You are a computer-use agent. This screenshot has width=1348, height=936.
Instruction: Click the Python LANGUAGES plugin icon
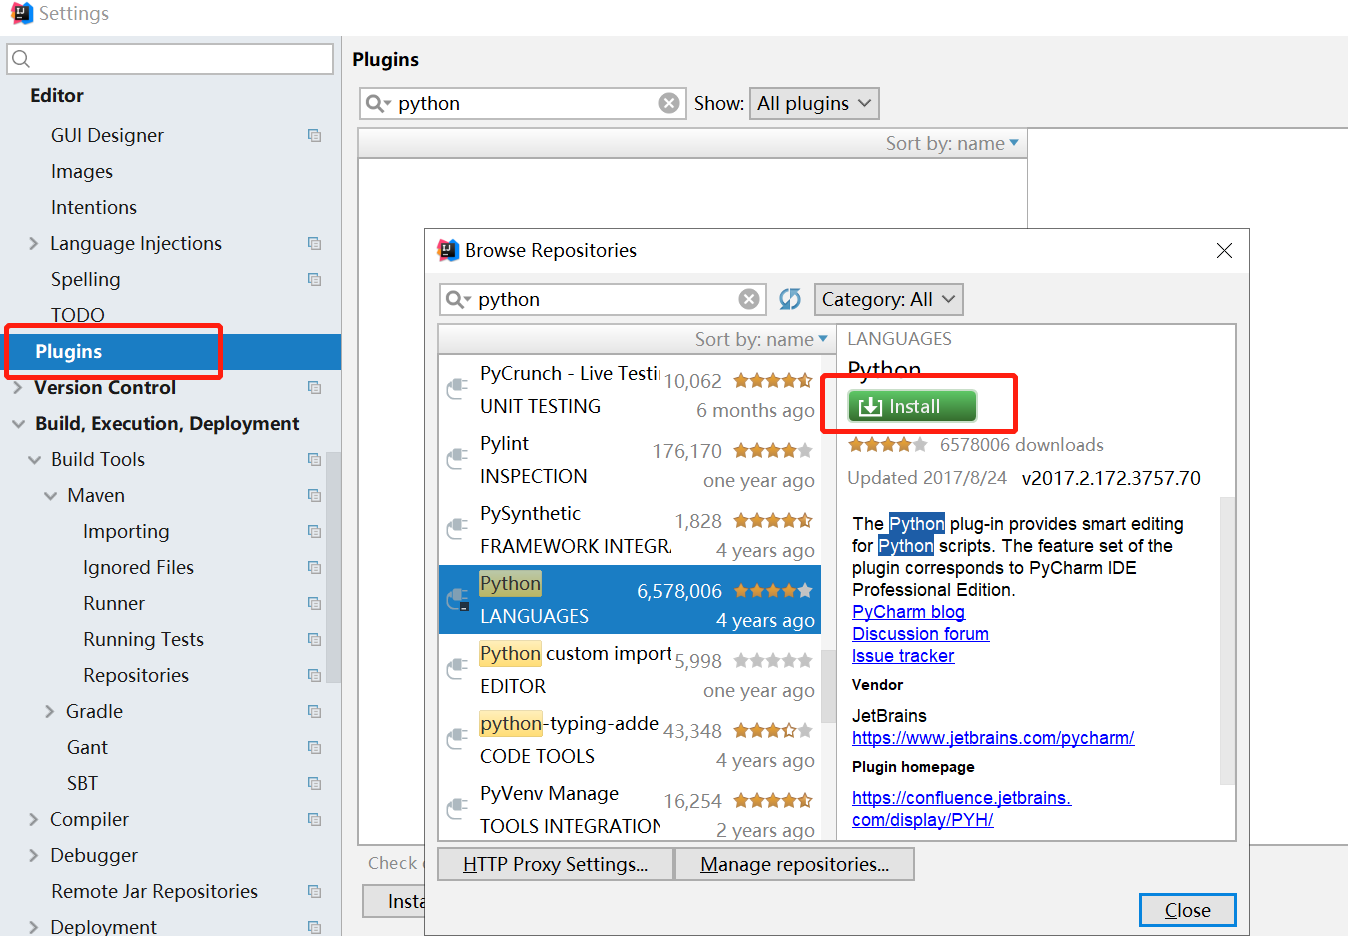[x=458, y=599]
